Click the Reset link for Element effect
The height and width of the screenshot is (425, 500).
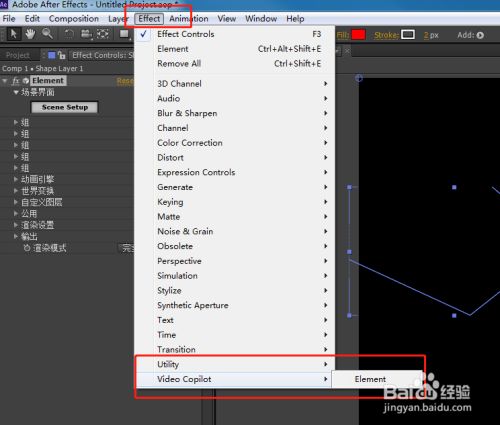point(125,81)
